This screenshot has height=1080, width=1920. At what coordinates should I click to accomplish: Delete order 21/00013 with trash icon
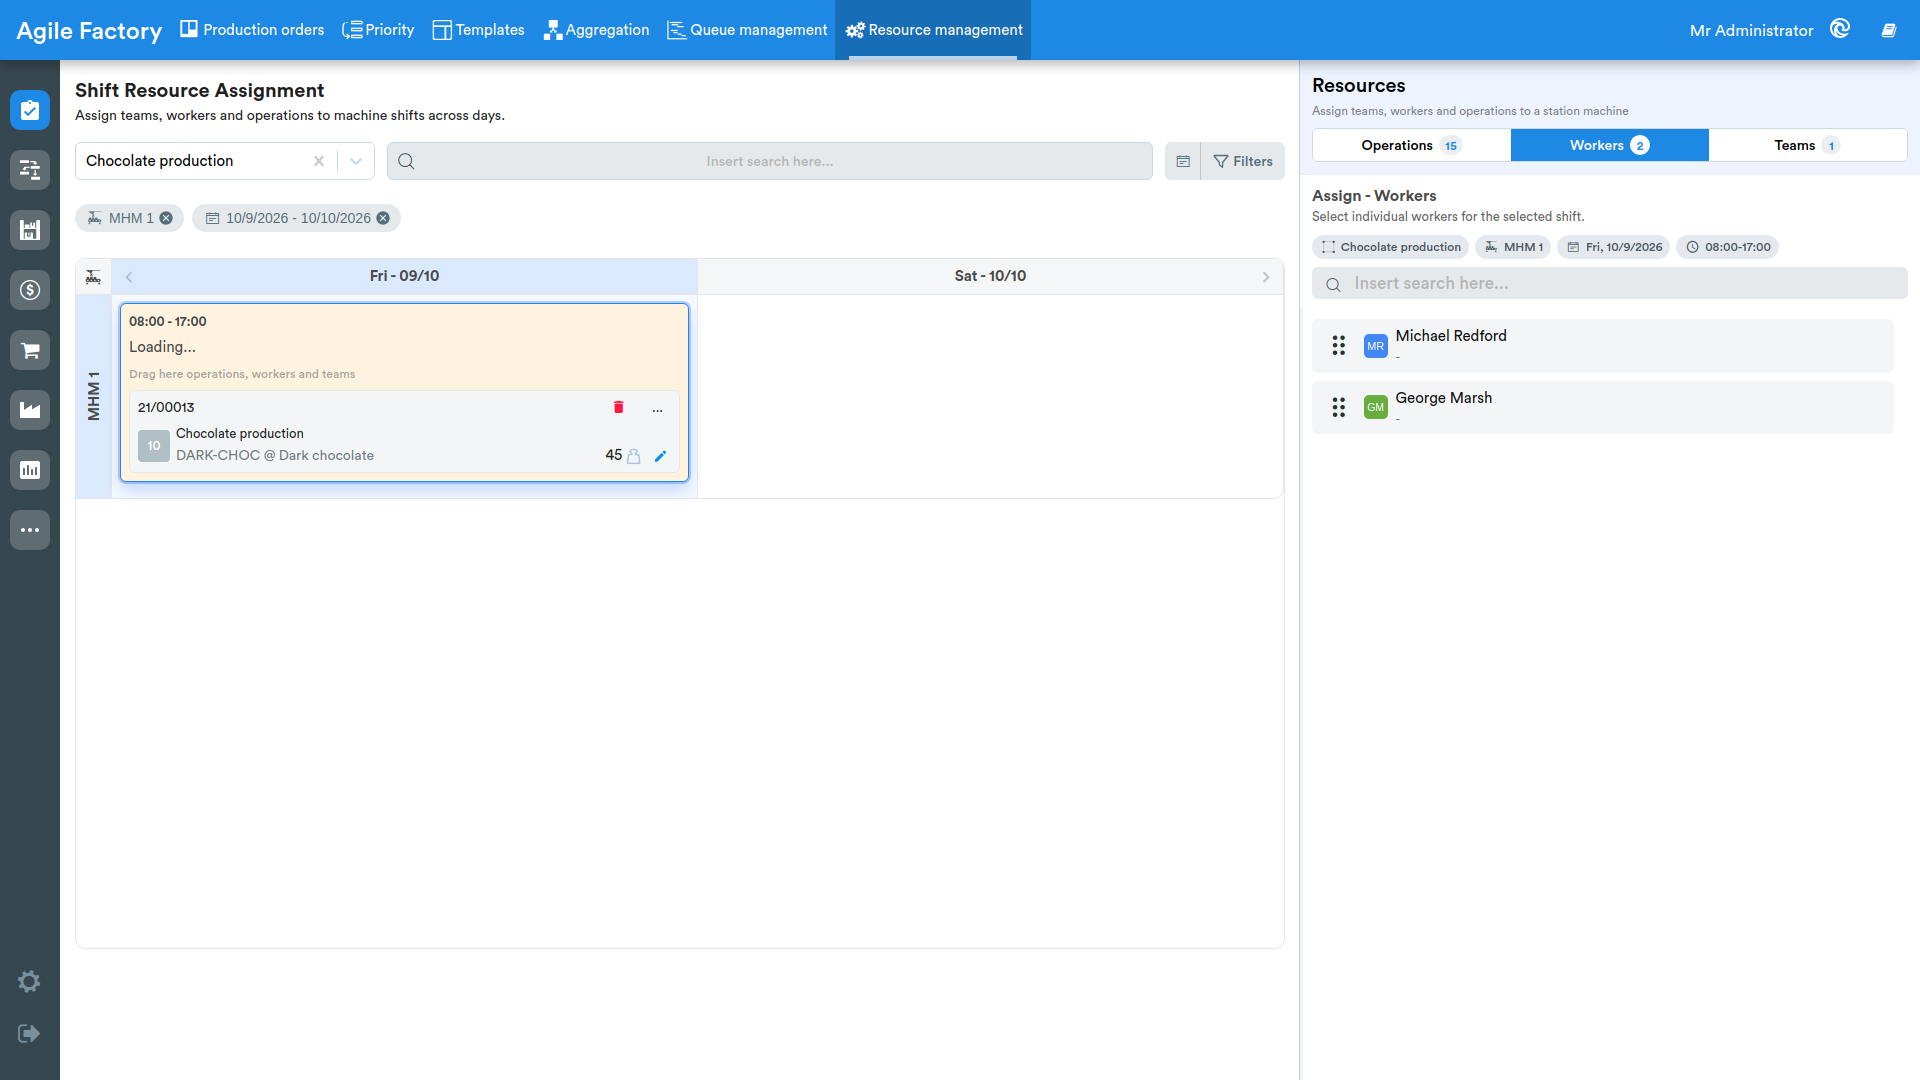(618, 407)
